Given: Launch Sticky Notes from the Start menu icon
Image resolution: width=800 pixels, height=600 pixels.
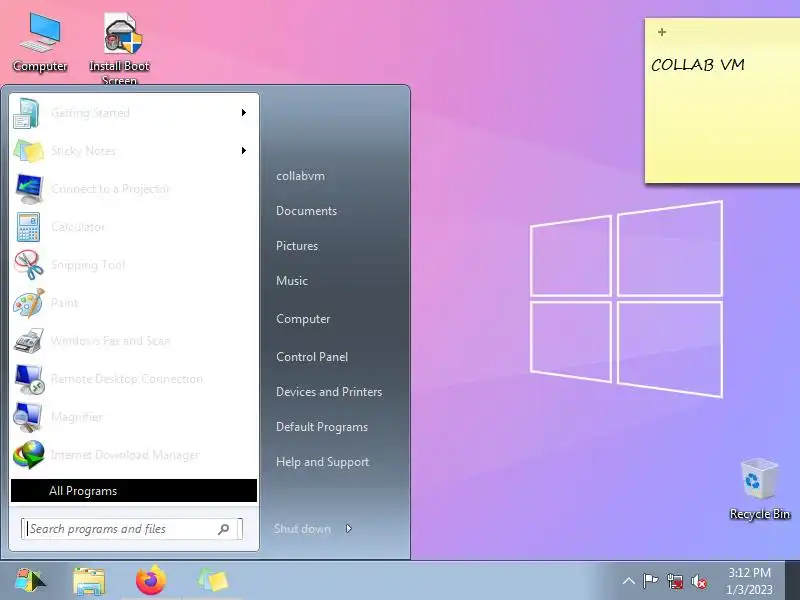Looking at the screenshot, I should point(29,151).
